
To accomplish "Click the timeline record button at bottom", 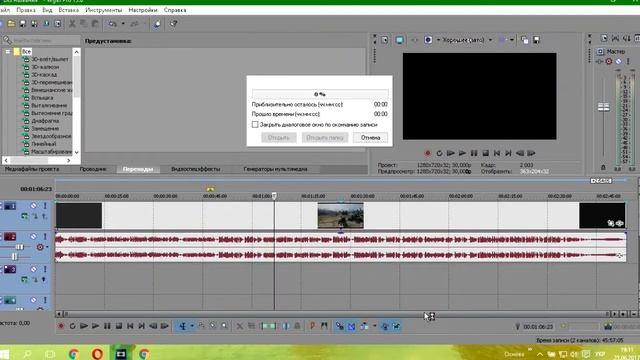I will point(61,326).
